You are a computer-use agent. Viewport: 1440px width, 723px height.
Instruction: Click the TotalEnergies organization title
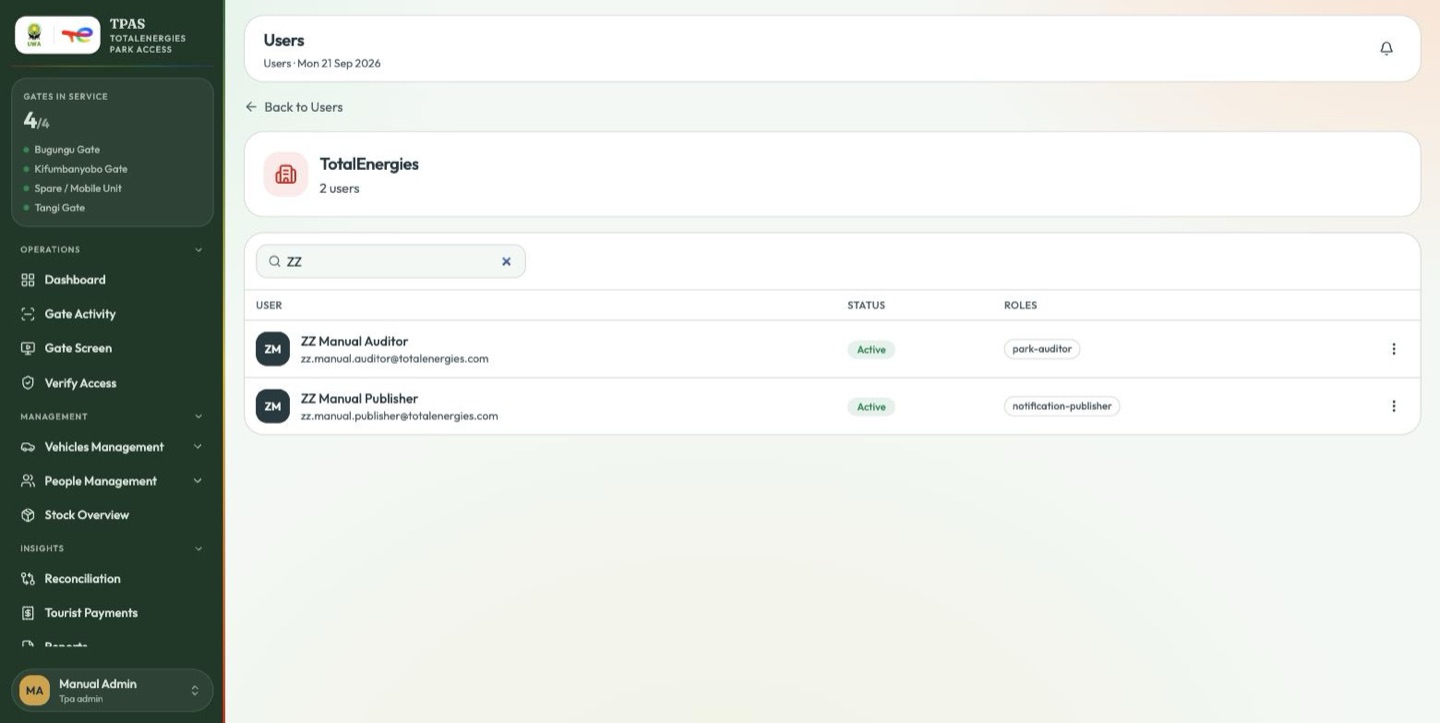[x=369, y=164]
